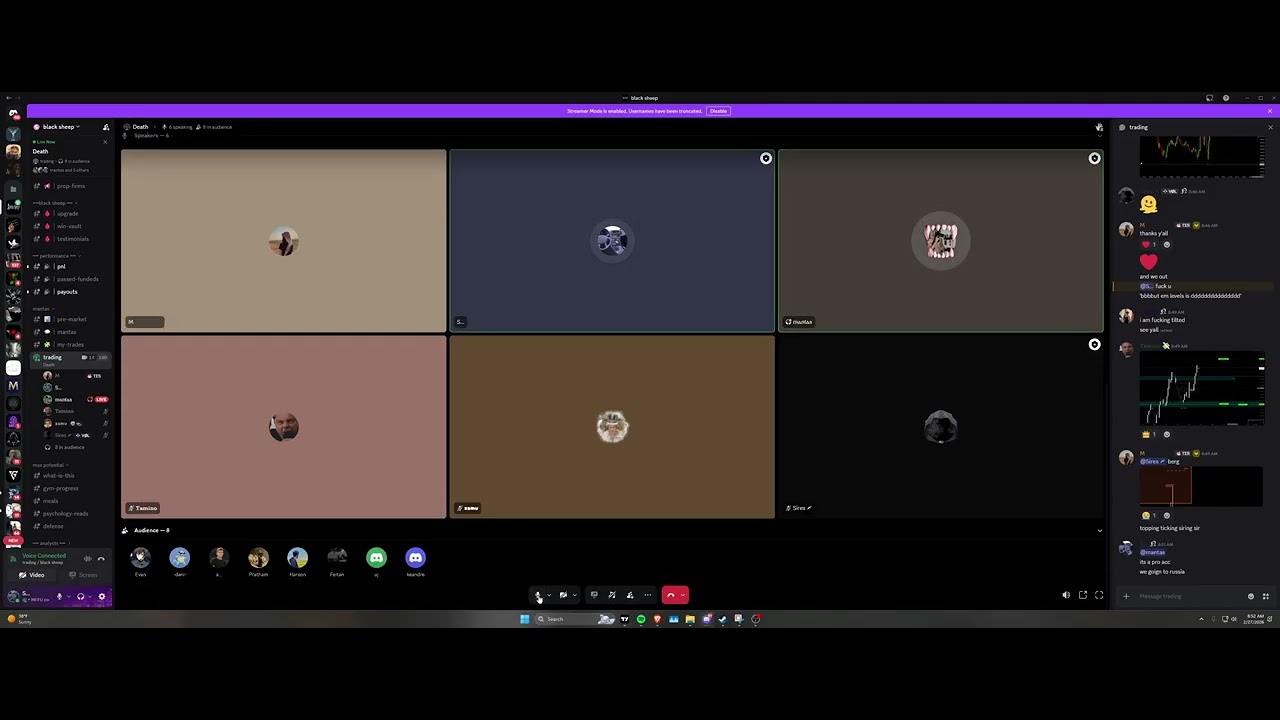Select Tamino's video tile
Viewport: 1280px width, 720px height.
pos(284,427)
